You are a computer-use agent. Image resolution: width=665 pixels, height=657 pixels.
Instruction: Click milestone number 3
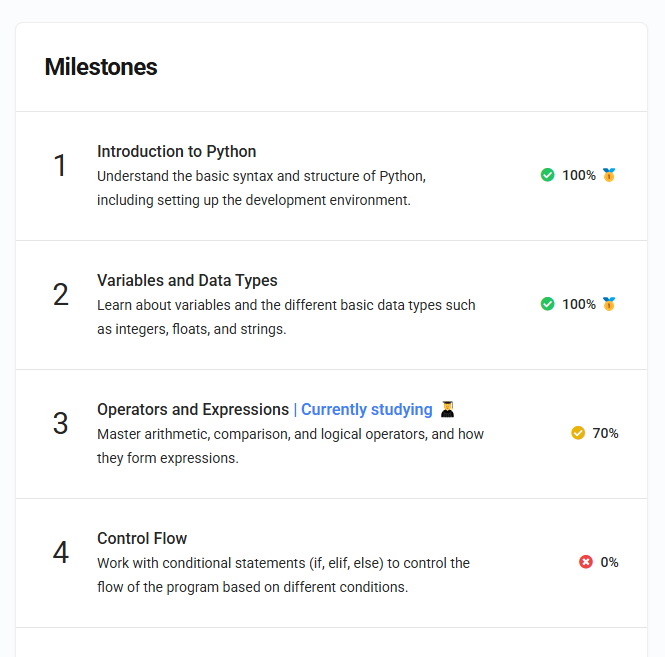(61, 423)
